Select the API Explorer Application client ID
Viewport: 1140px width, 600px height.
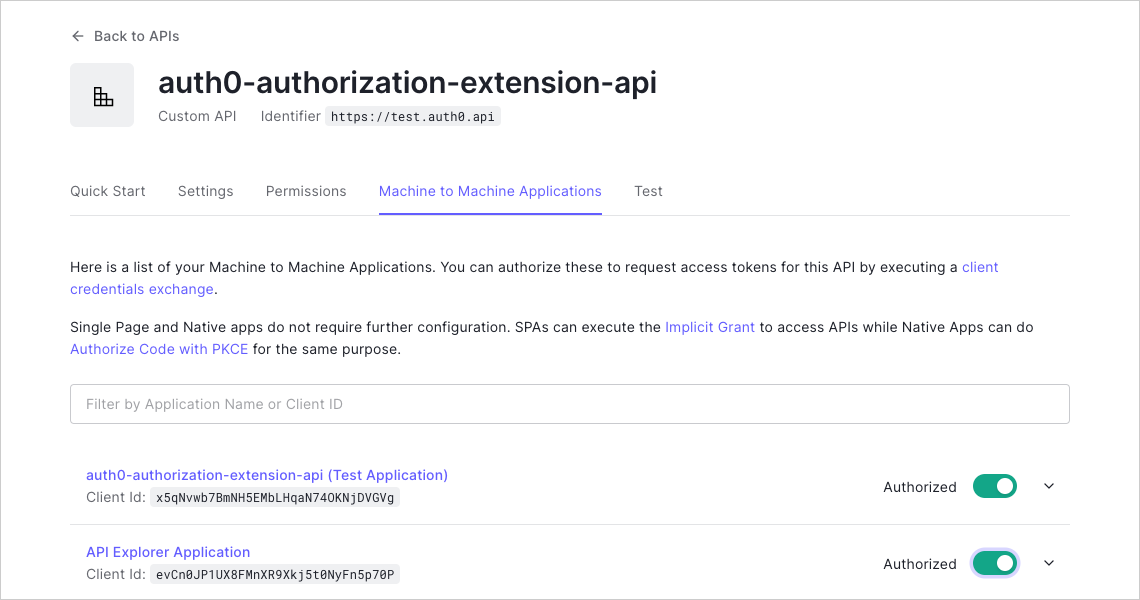[274, 574]
